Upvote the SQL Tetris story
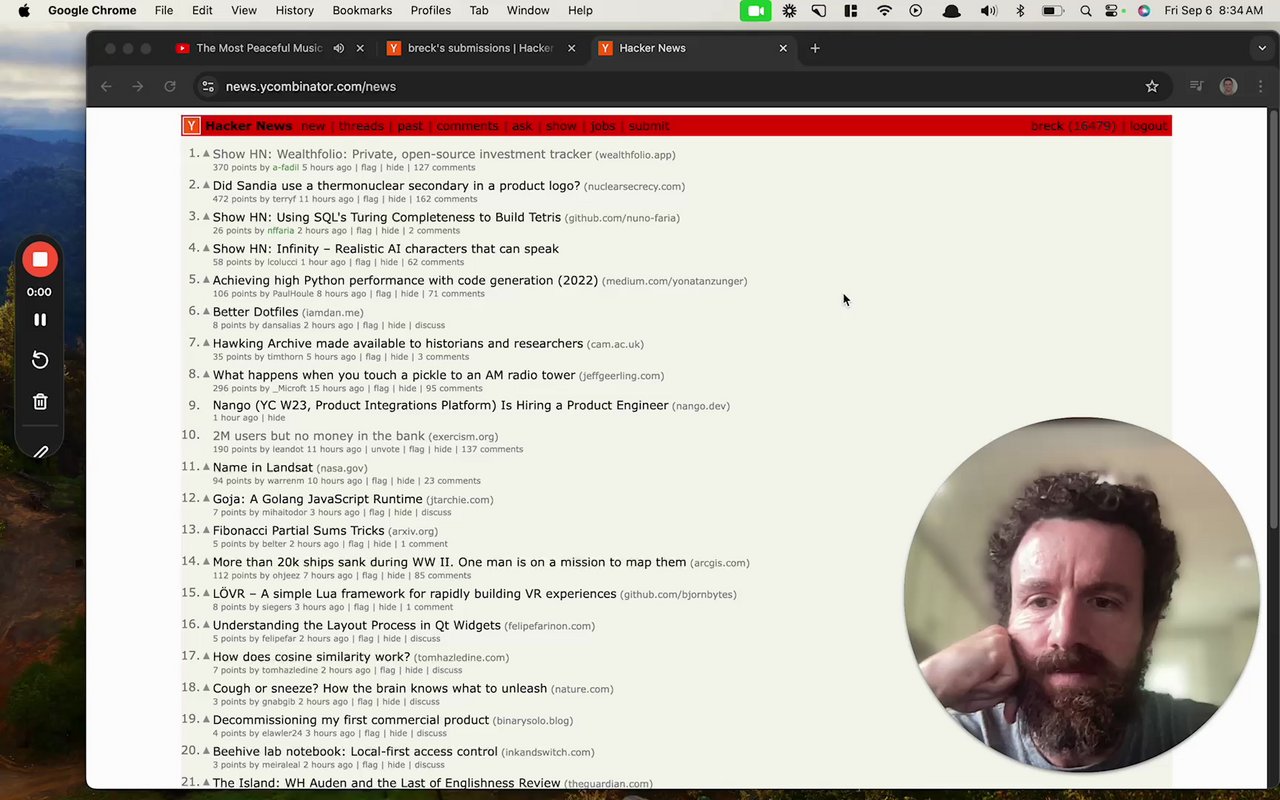 [x=207, y=217]
